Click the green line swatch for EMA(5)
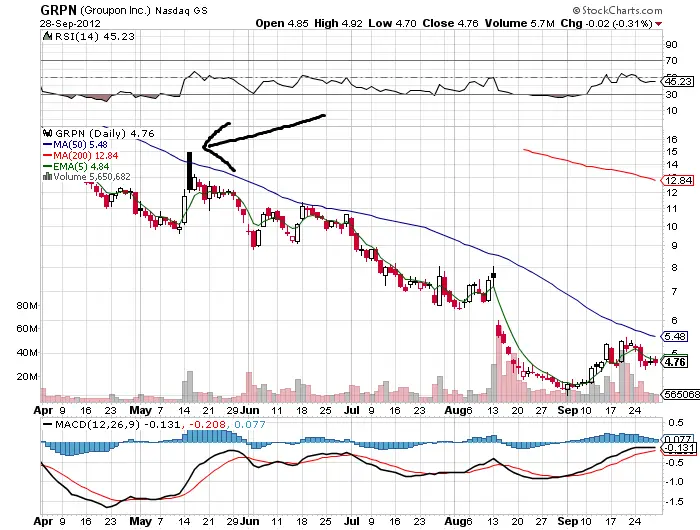This screenshot has width=700, height=530. point(48,166)
